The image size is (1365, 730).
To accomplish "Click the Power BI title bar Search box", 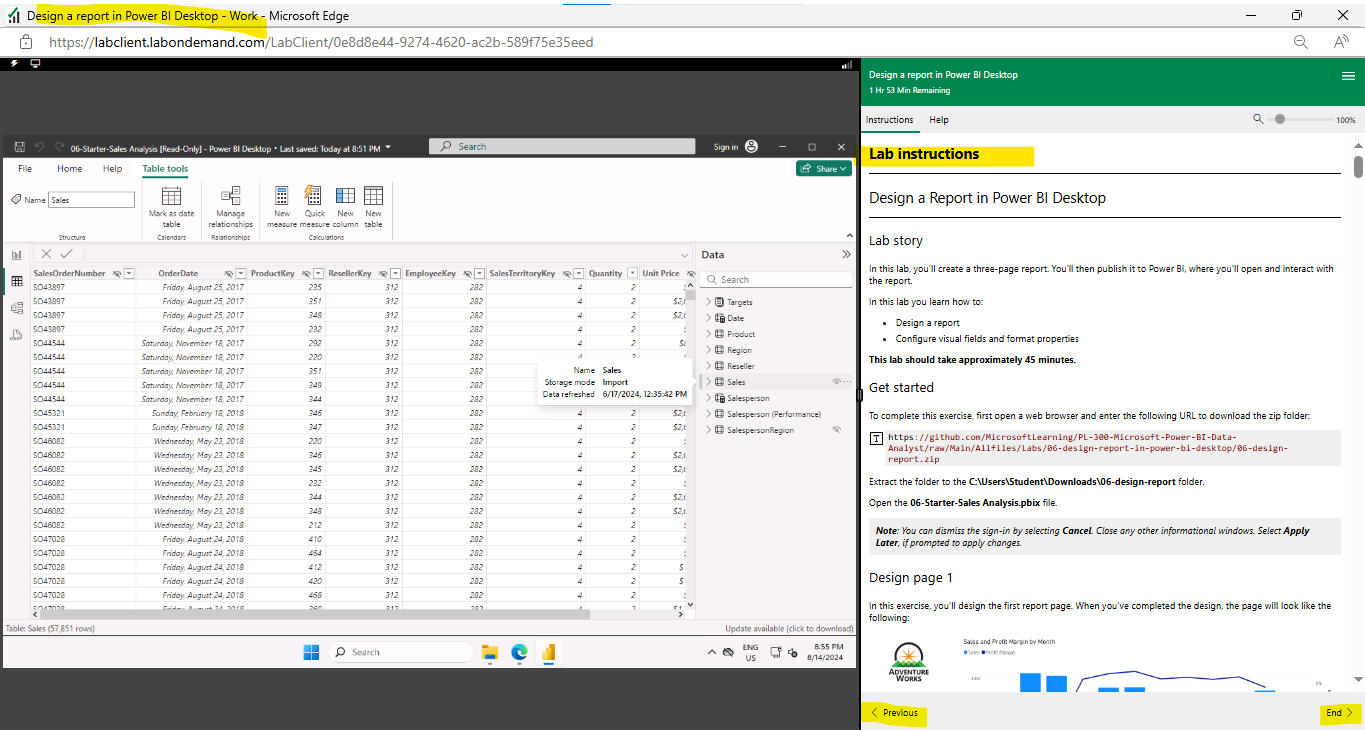I will tap(562, 146).
